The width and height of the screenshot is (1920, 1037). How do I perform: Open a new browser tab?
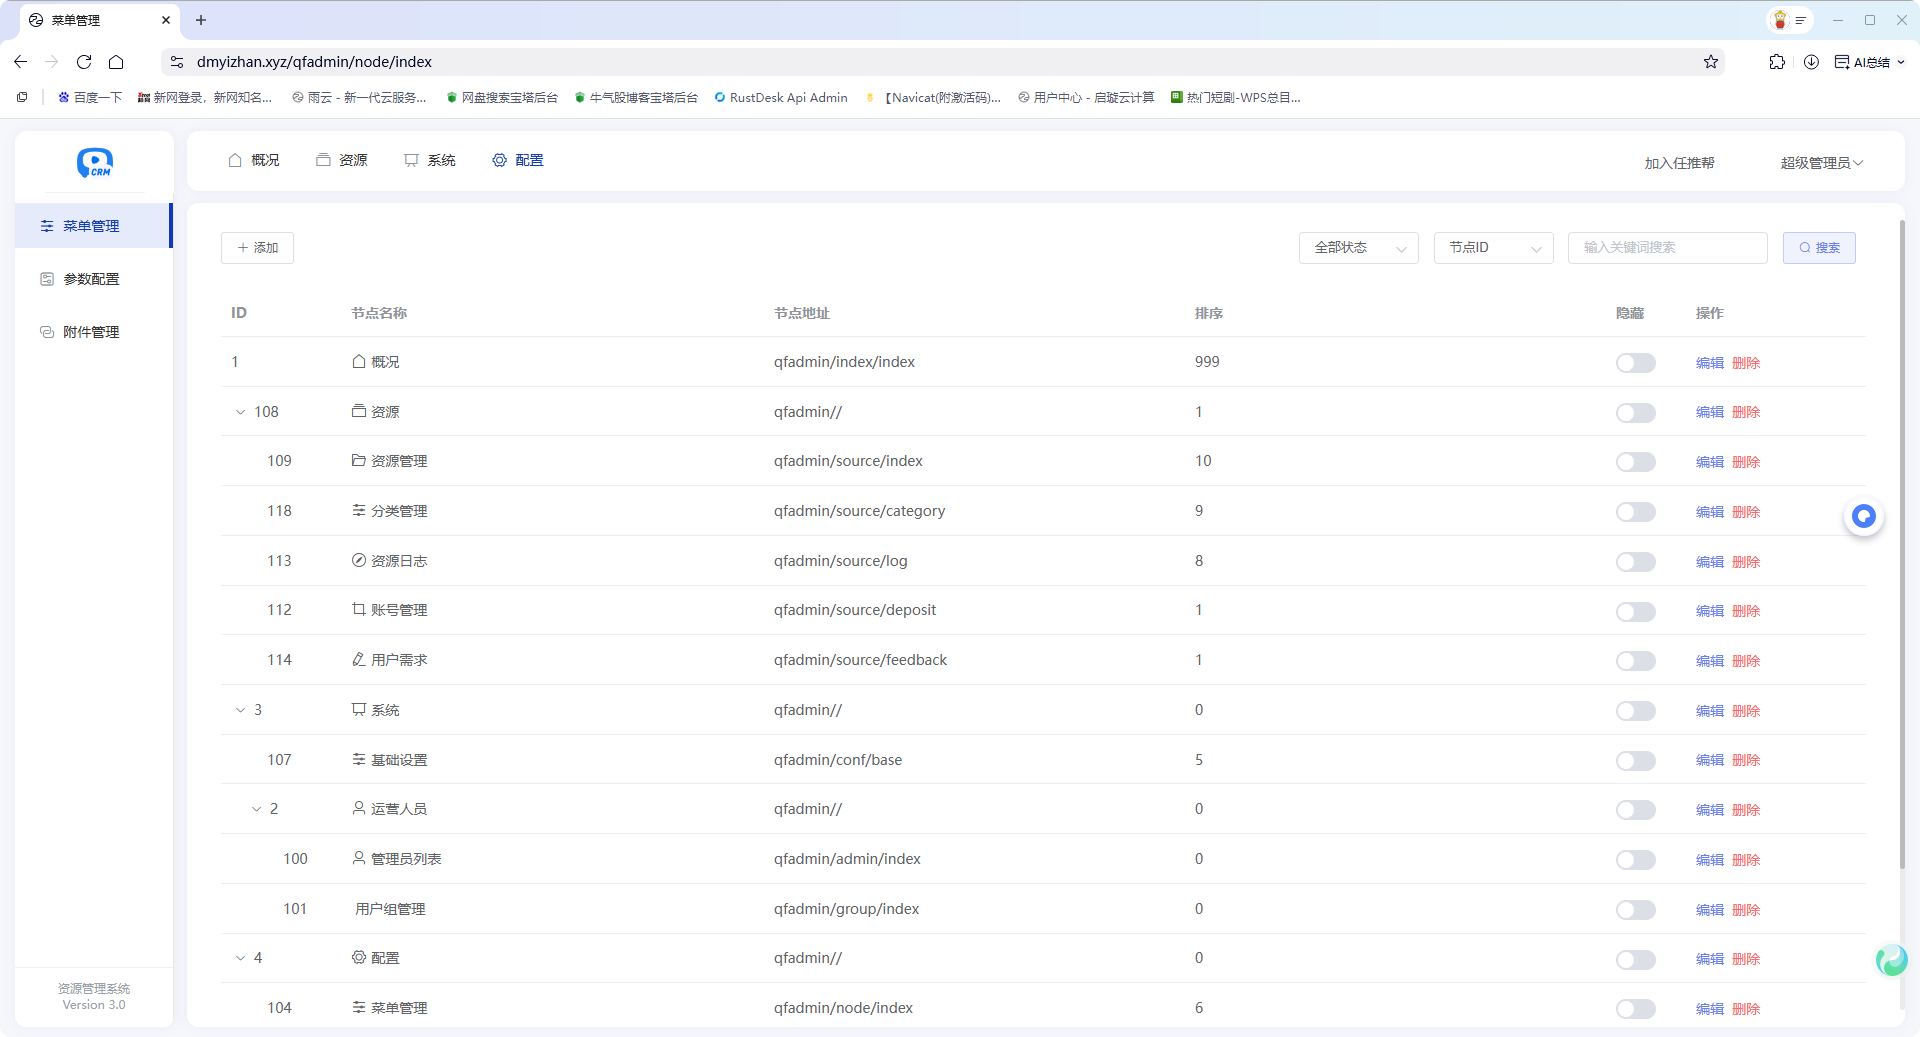pyautogui.click(x=201, y=20)
